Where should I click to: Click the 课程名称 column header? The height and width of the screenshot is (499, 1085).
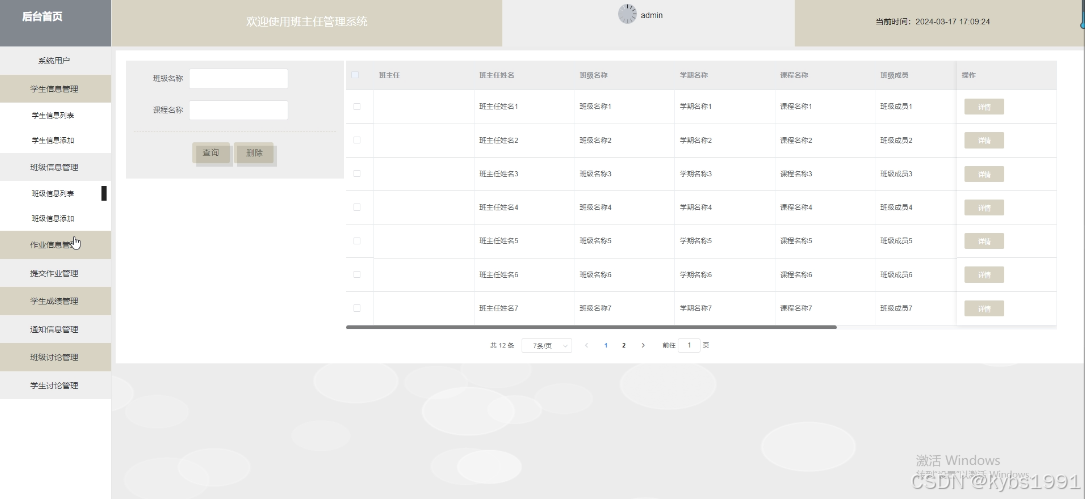point(794,75)
